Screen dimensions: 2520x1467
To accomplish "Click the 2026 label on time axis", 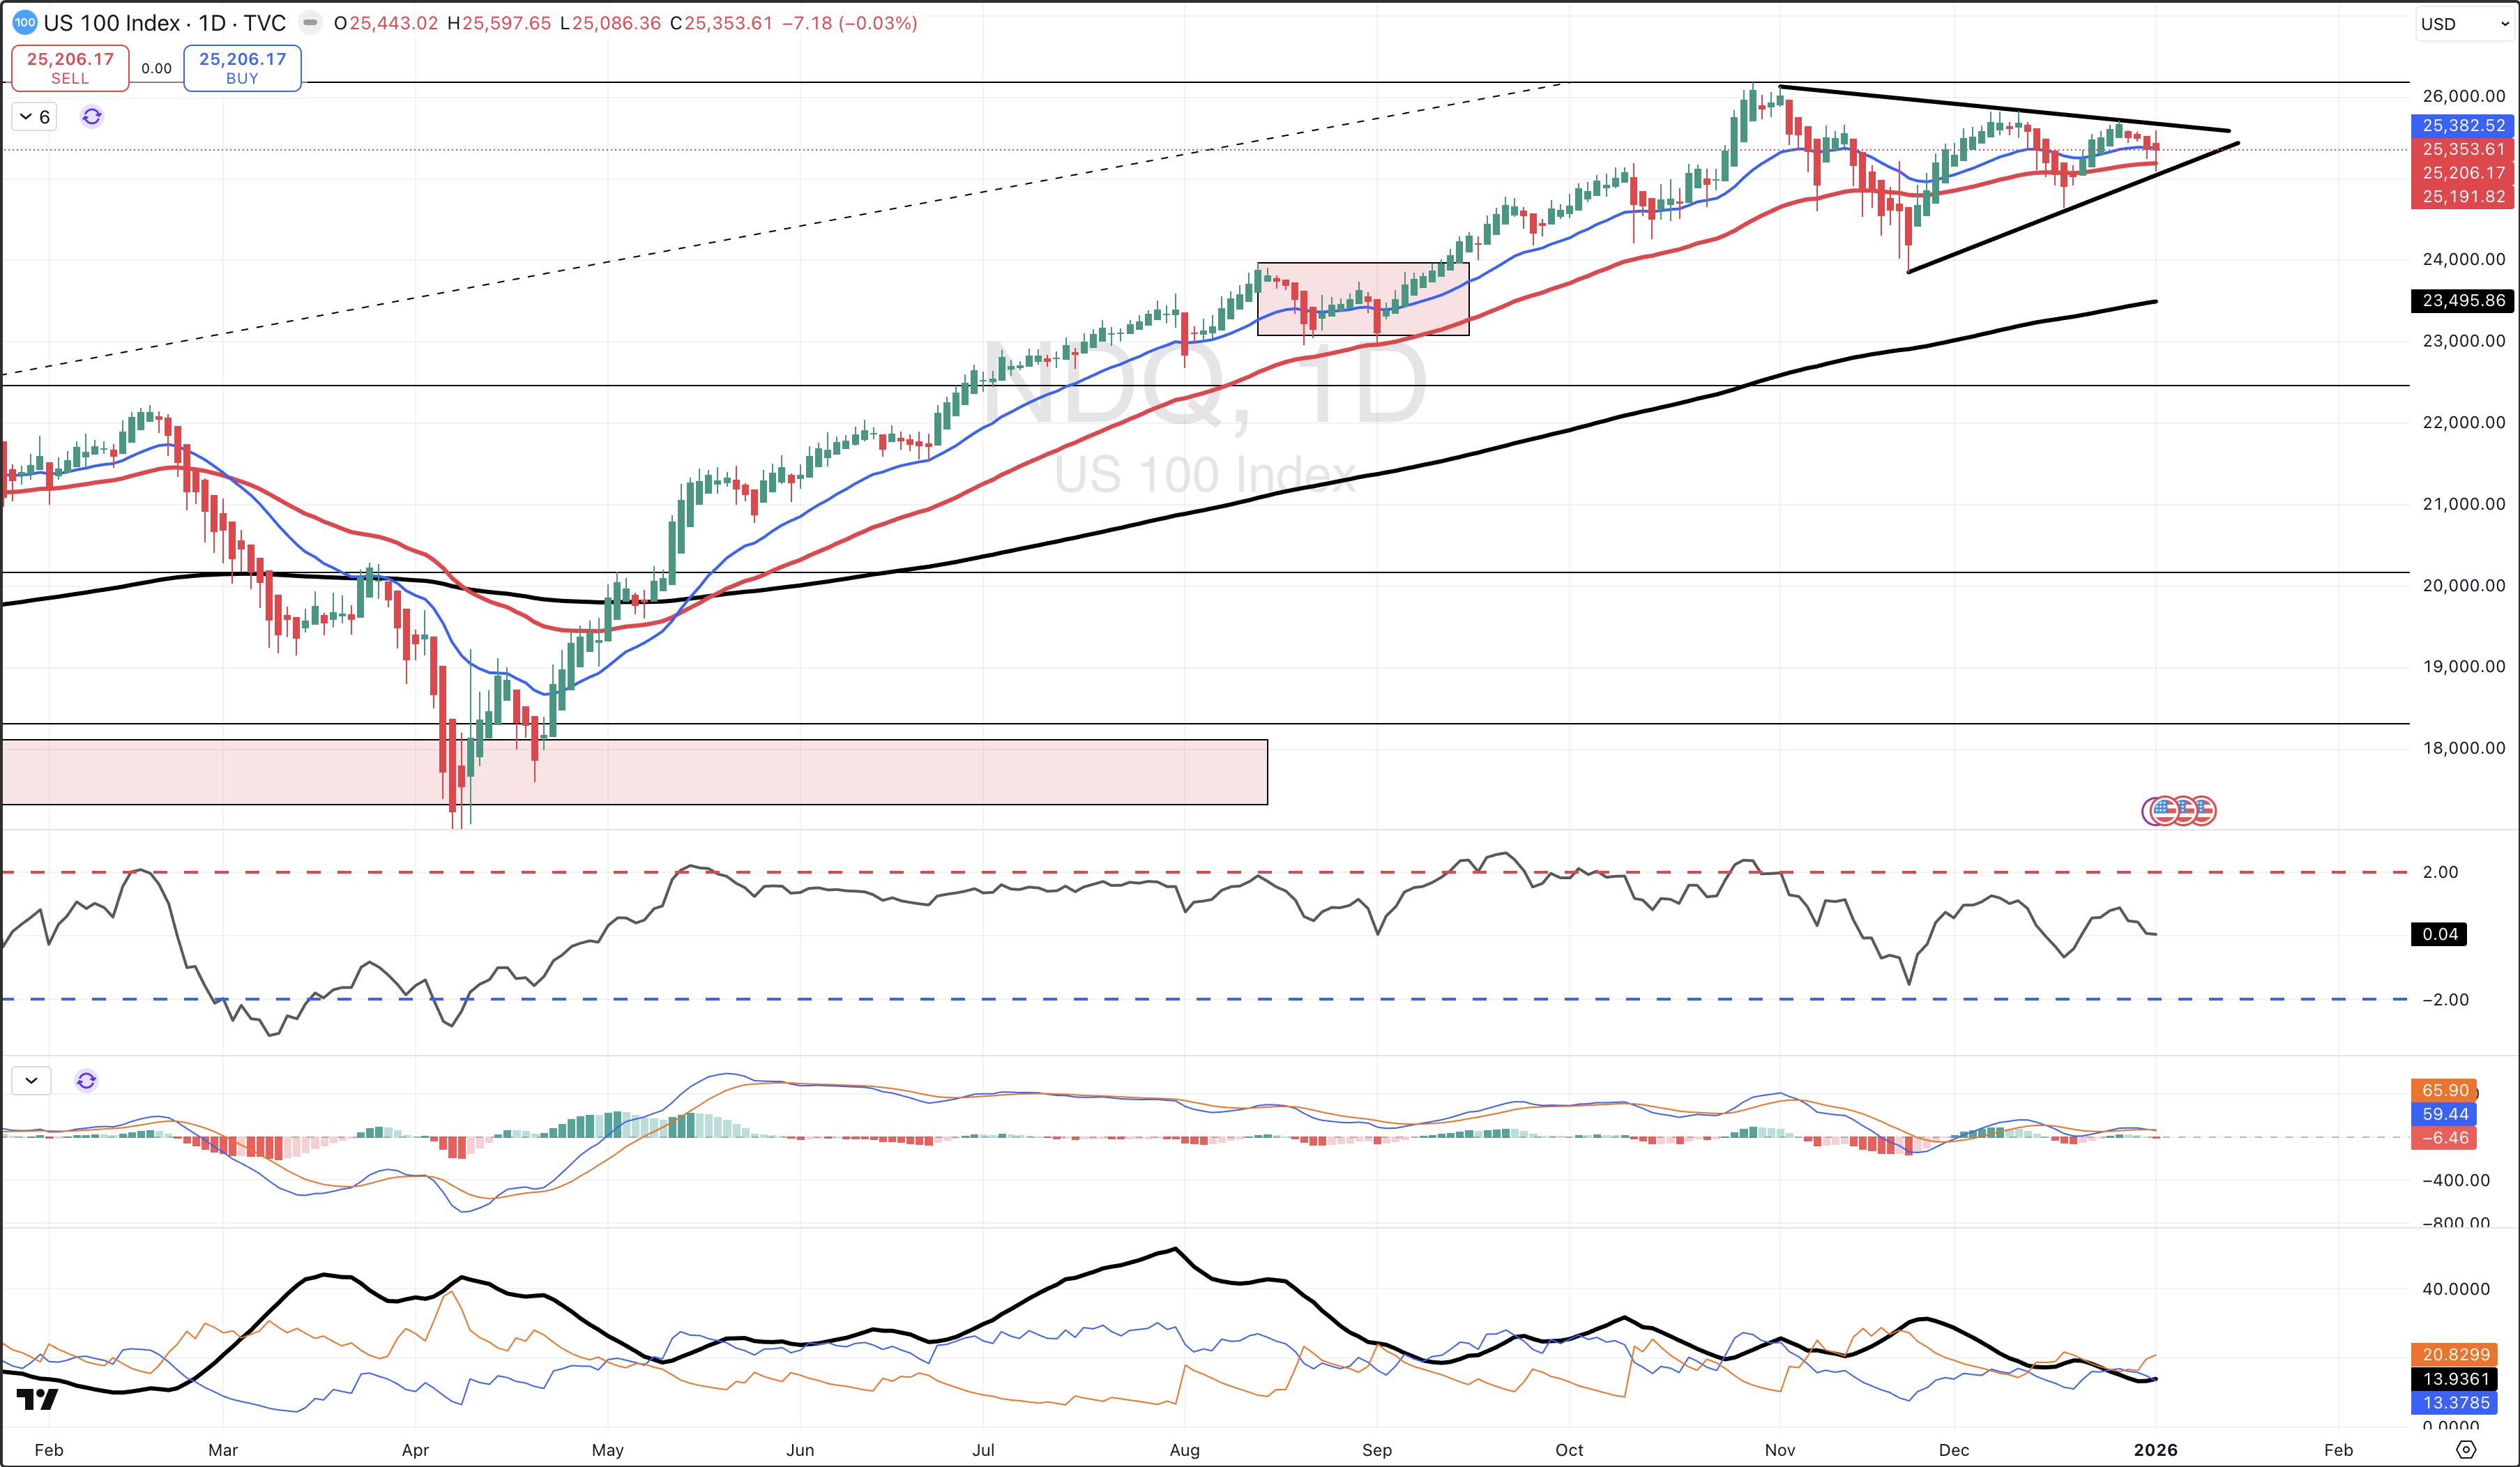I will click(2155, 1449).
